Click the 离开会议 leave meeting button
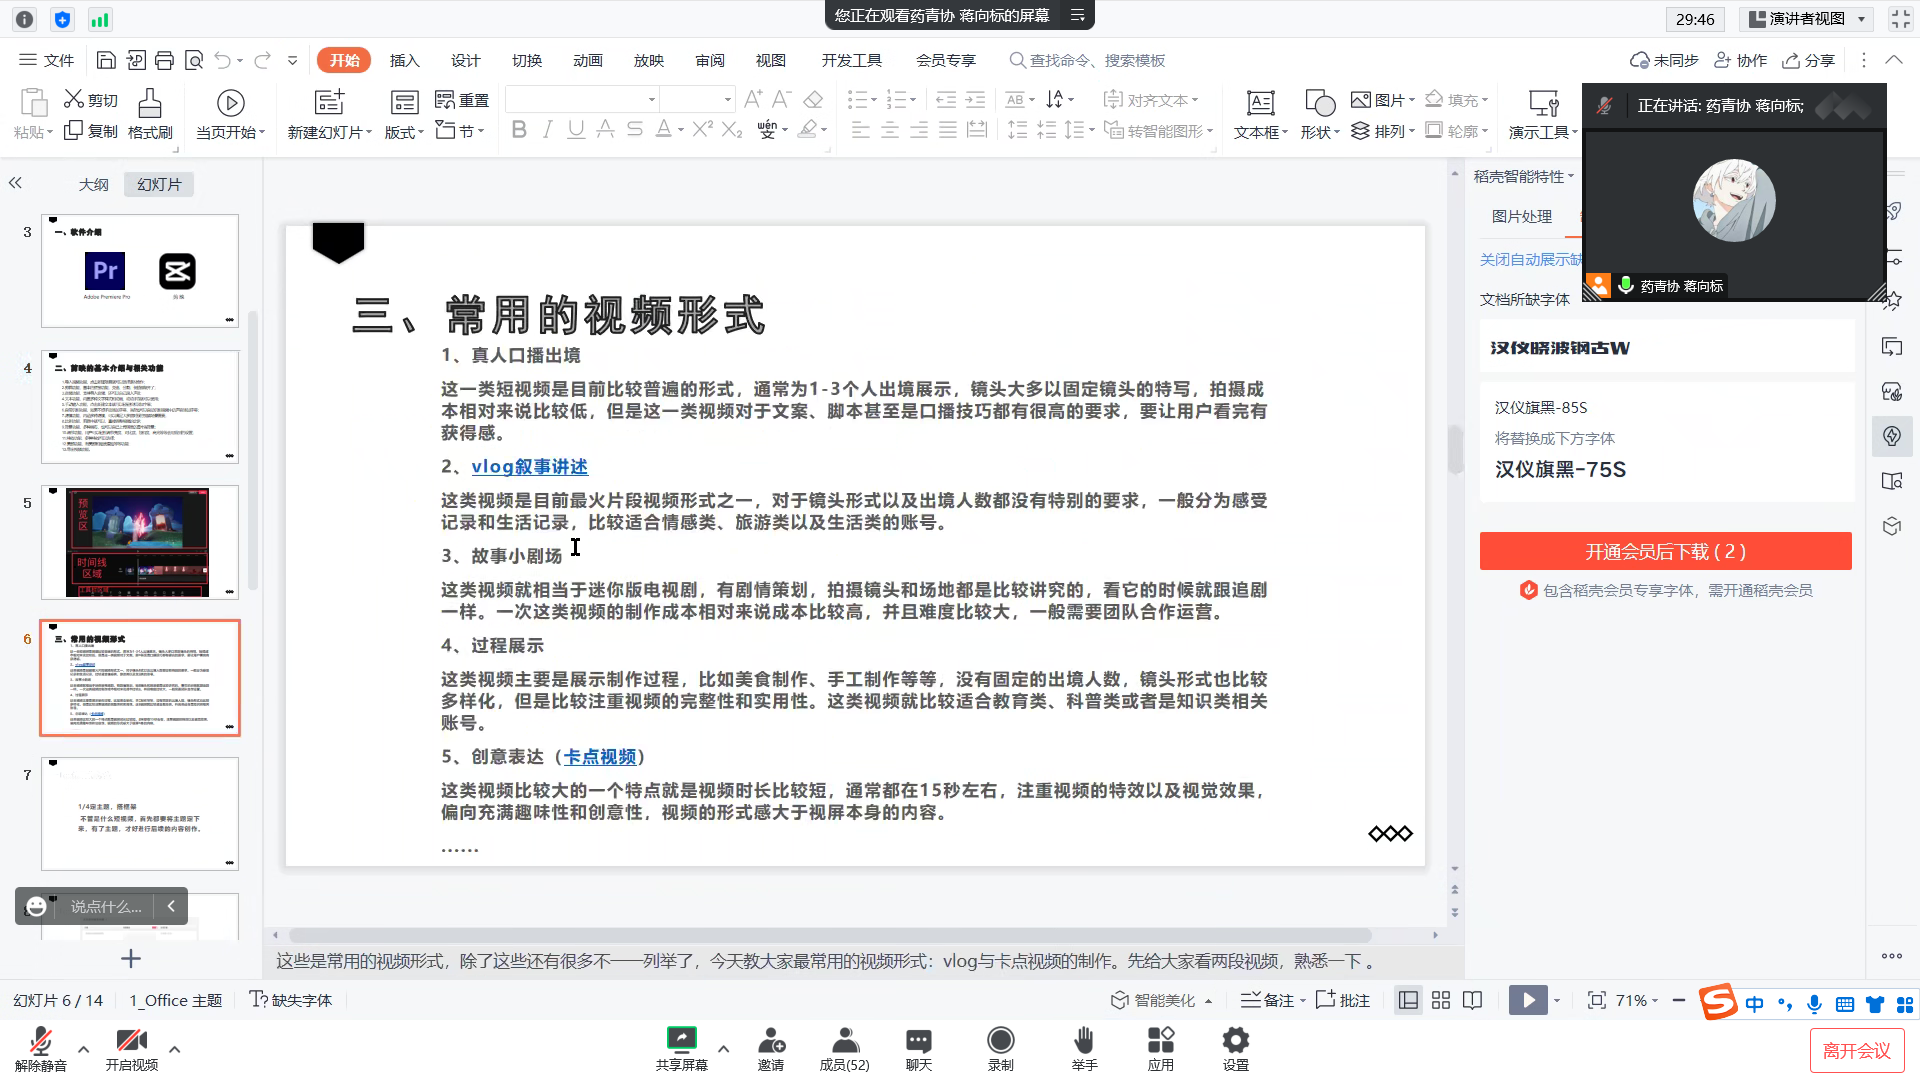This screenshot has width=1920, height=1080. (x=1856, y=1050)
